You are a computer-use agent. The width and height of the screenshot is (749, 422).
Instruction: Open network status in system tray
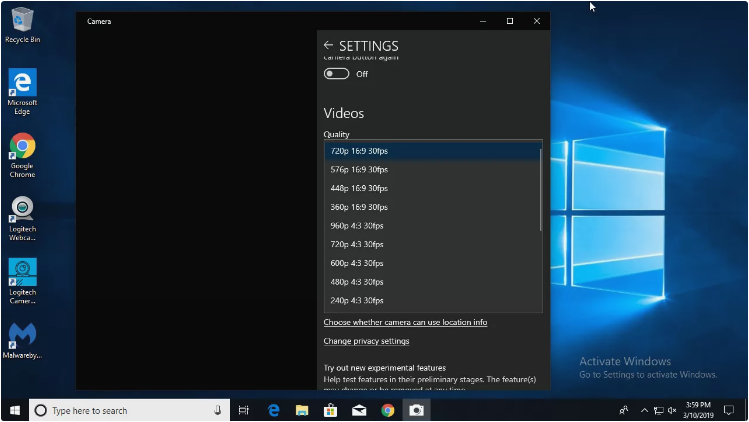point(659,410)
